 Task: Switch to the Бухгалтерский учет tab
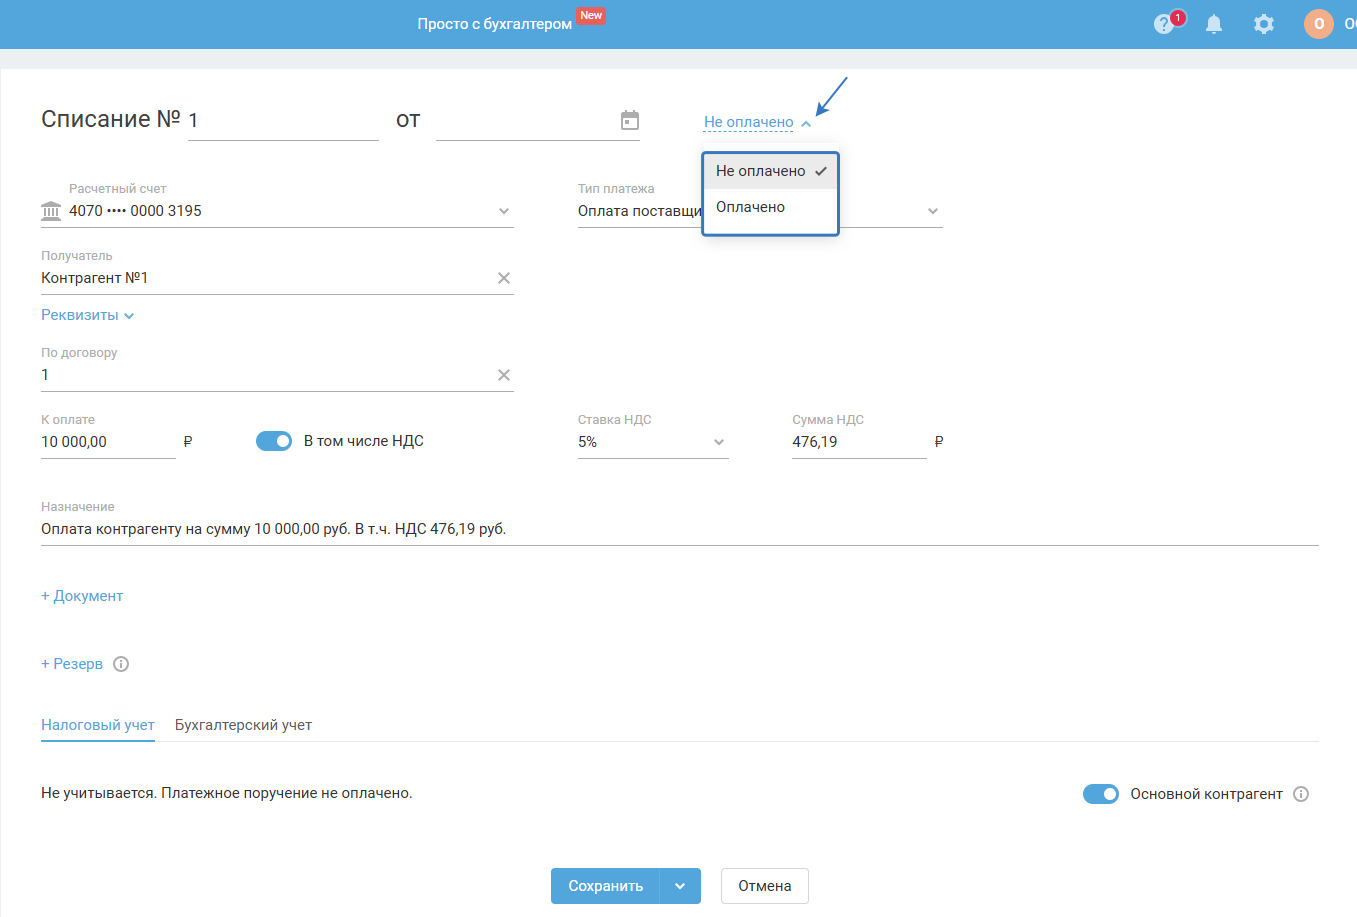point(243,725)
